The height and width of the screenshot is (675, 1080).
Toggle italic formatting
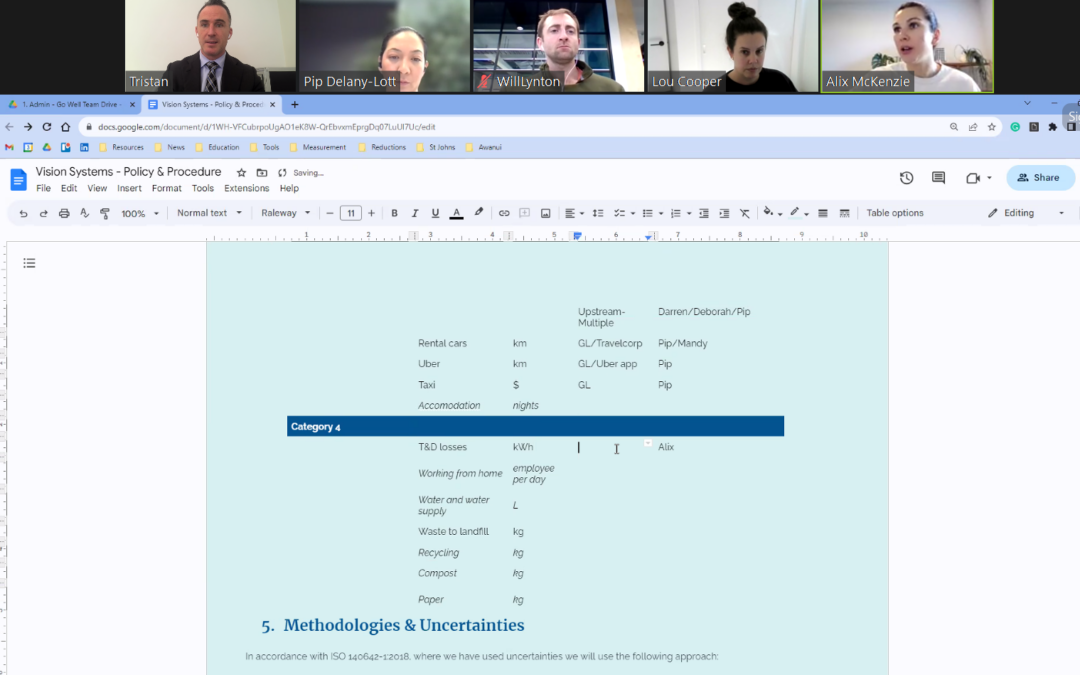415,213
